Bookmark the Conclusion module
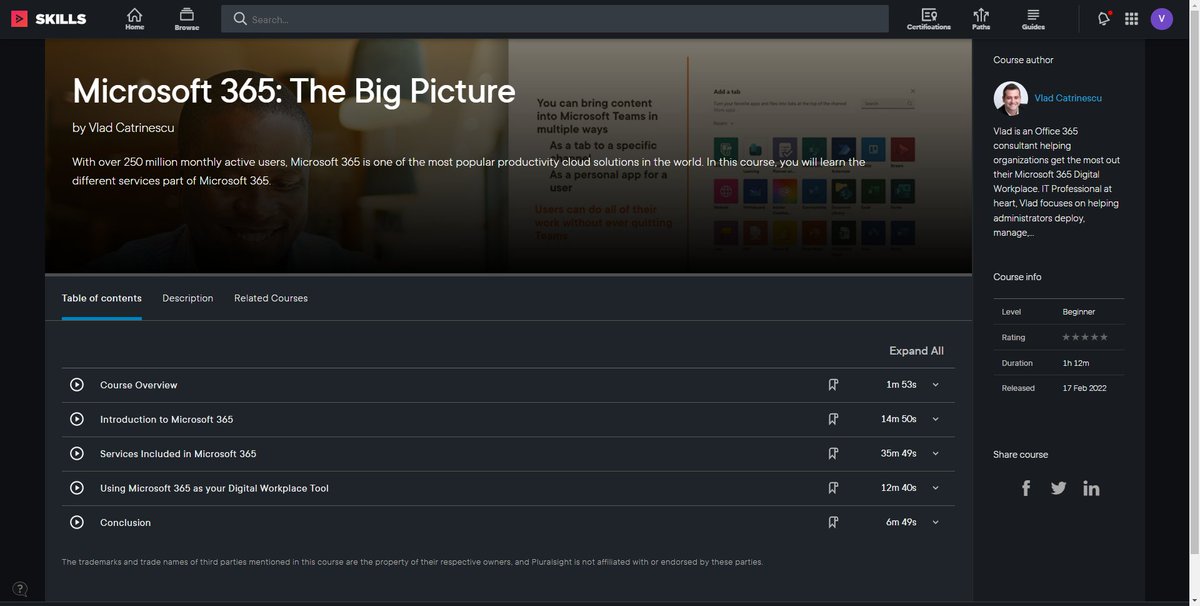This screenshot has width=1200, height=606. pos(833,522)
